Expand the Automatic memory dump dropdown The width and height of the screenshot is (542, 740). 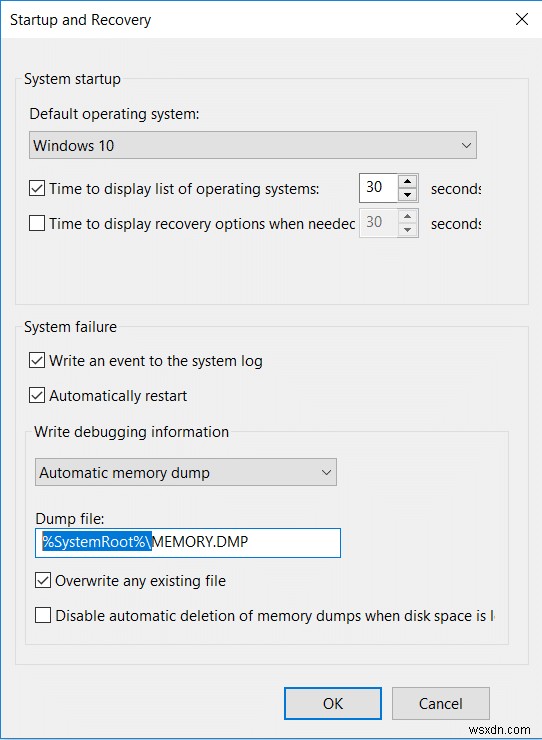pyautogui.click(x=186, y=472)
